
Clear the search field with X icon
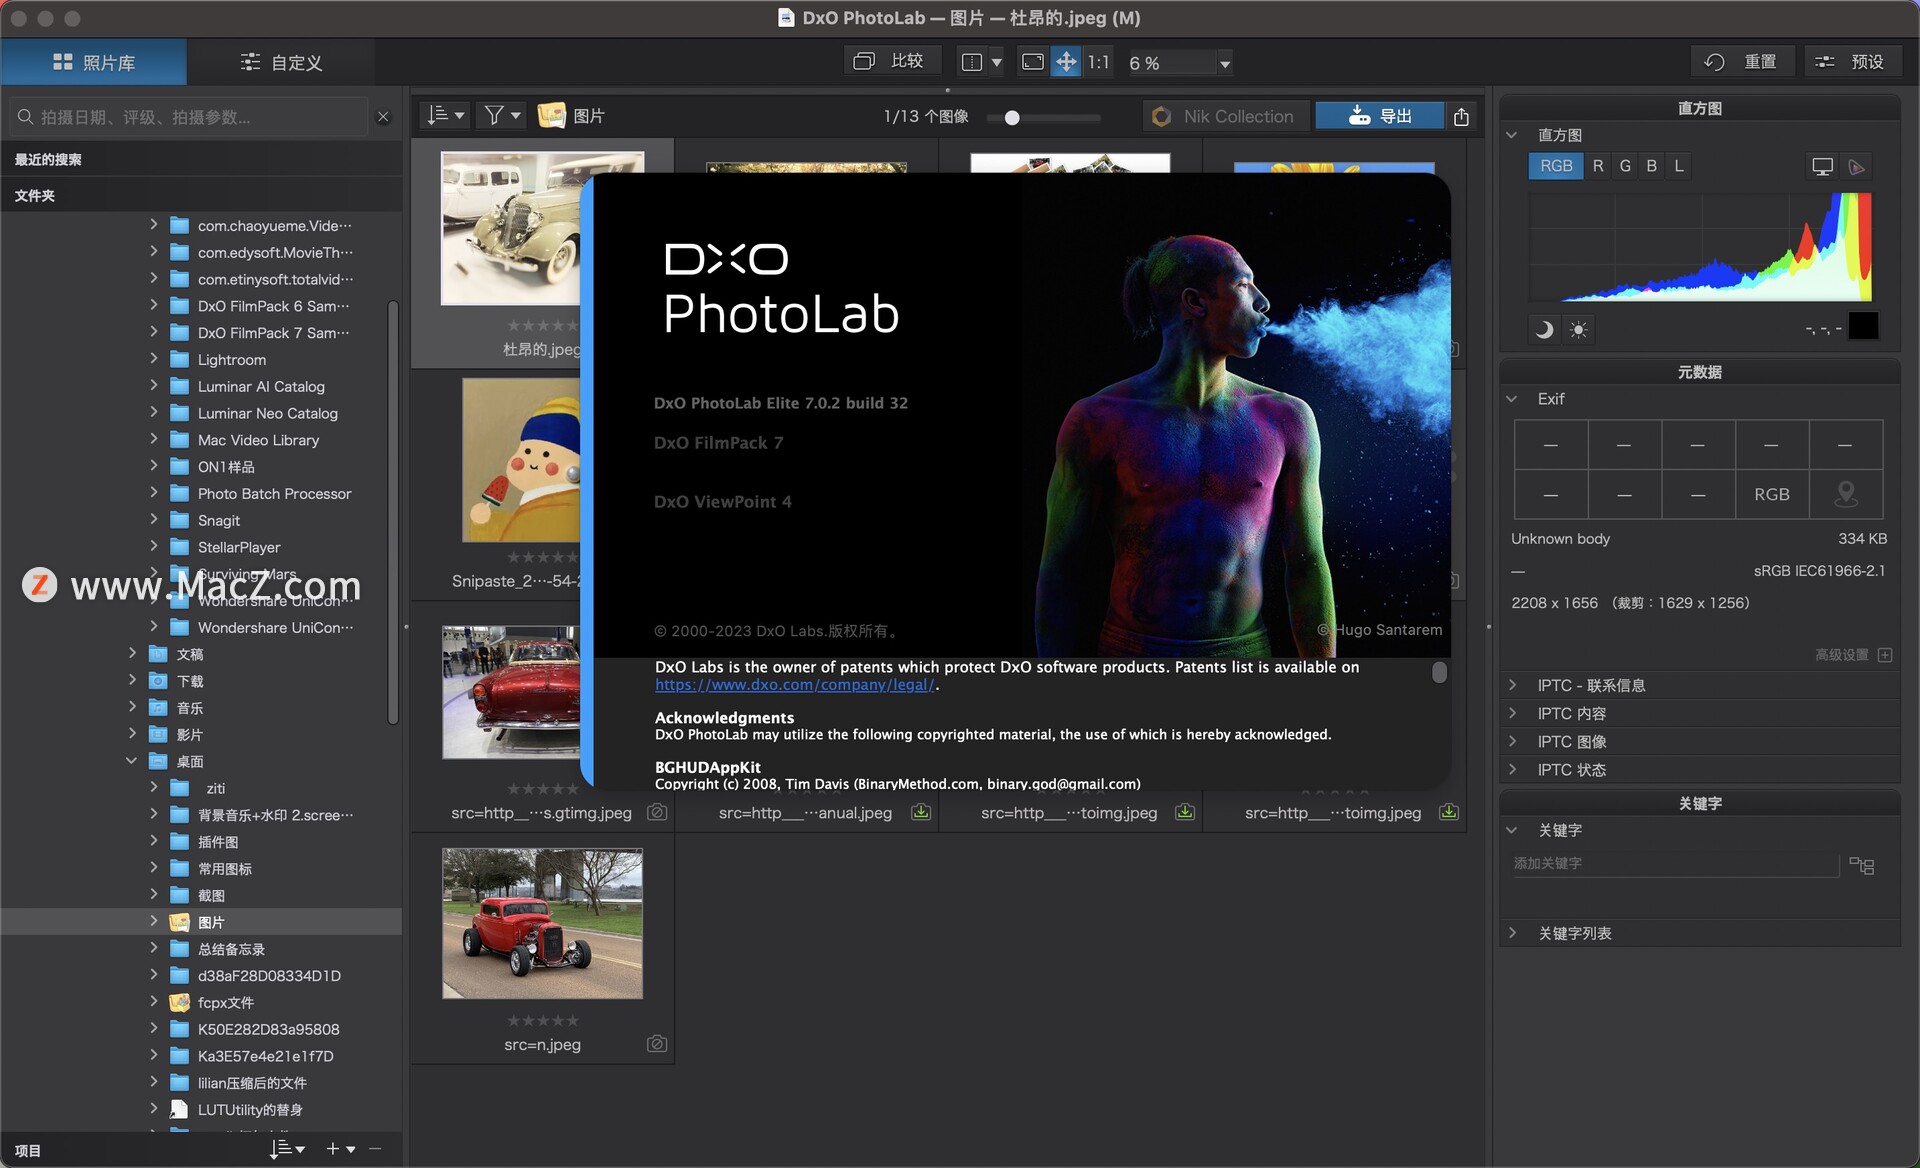tap(383, 117)
